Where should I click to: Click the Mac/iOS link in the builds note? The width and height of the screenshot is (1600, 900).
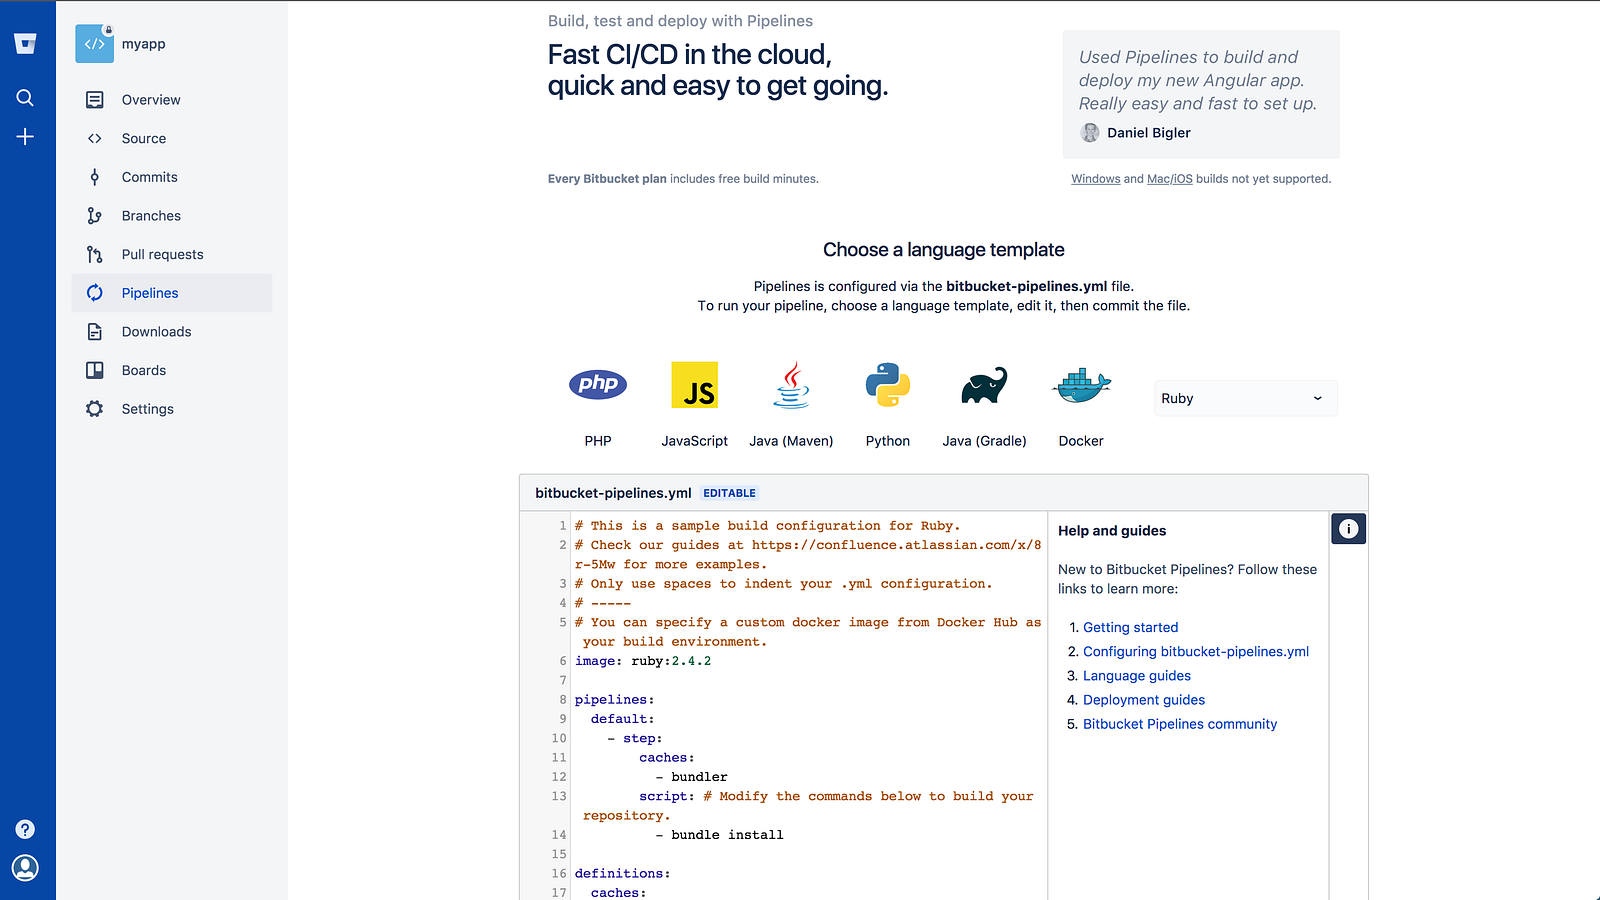coord(1170,179)
